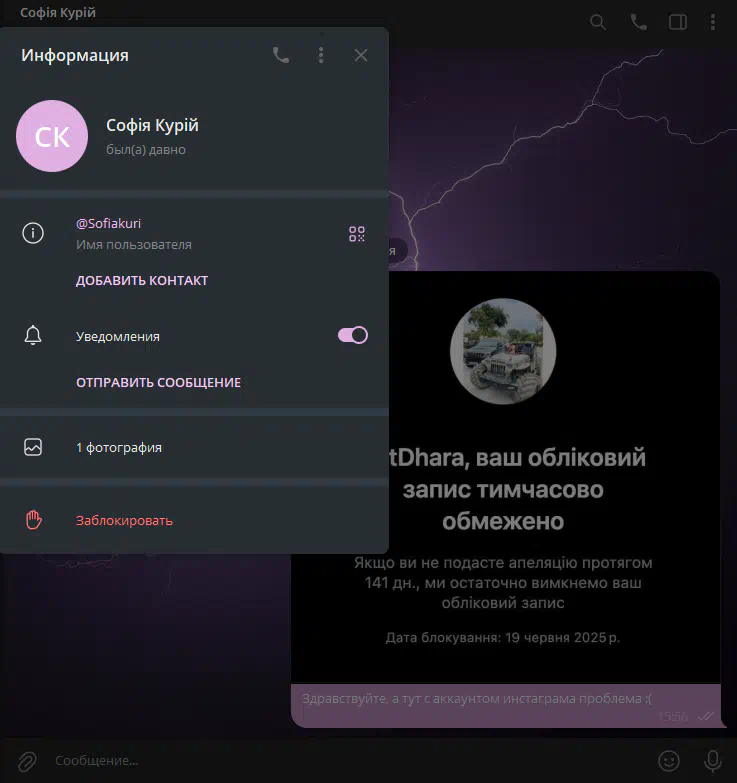Close the Информация panel

[361, 55]
